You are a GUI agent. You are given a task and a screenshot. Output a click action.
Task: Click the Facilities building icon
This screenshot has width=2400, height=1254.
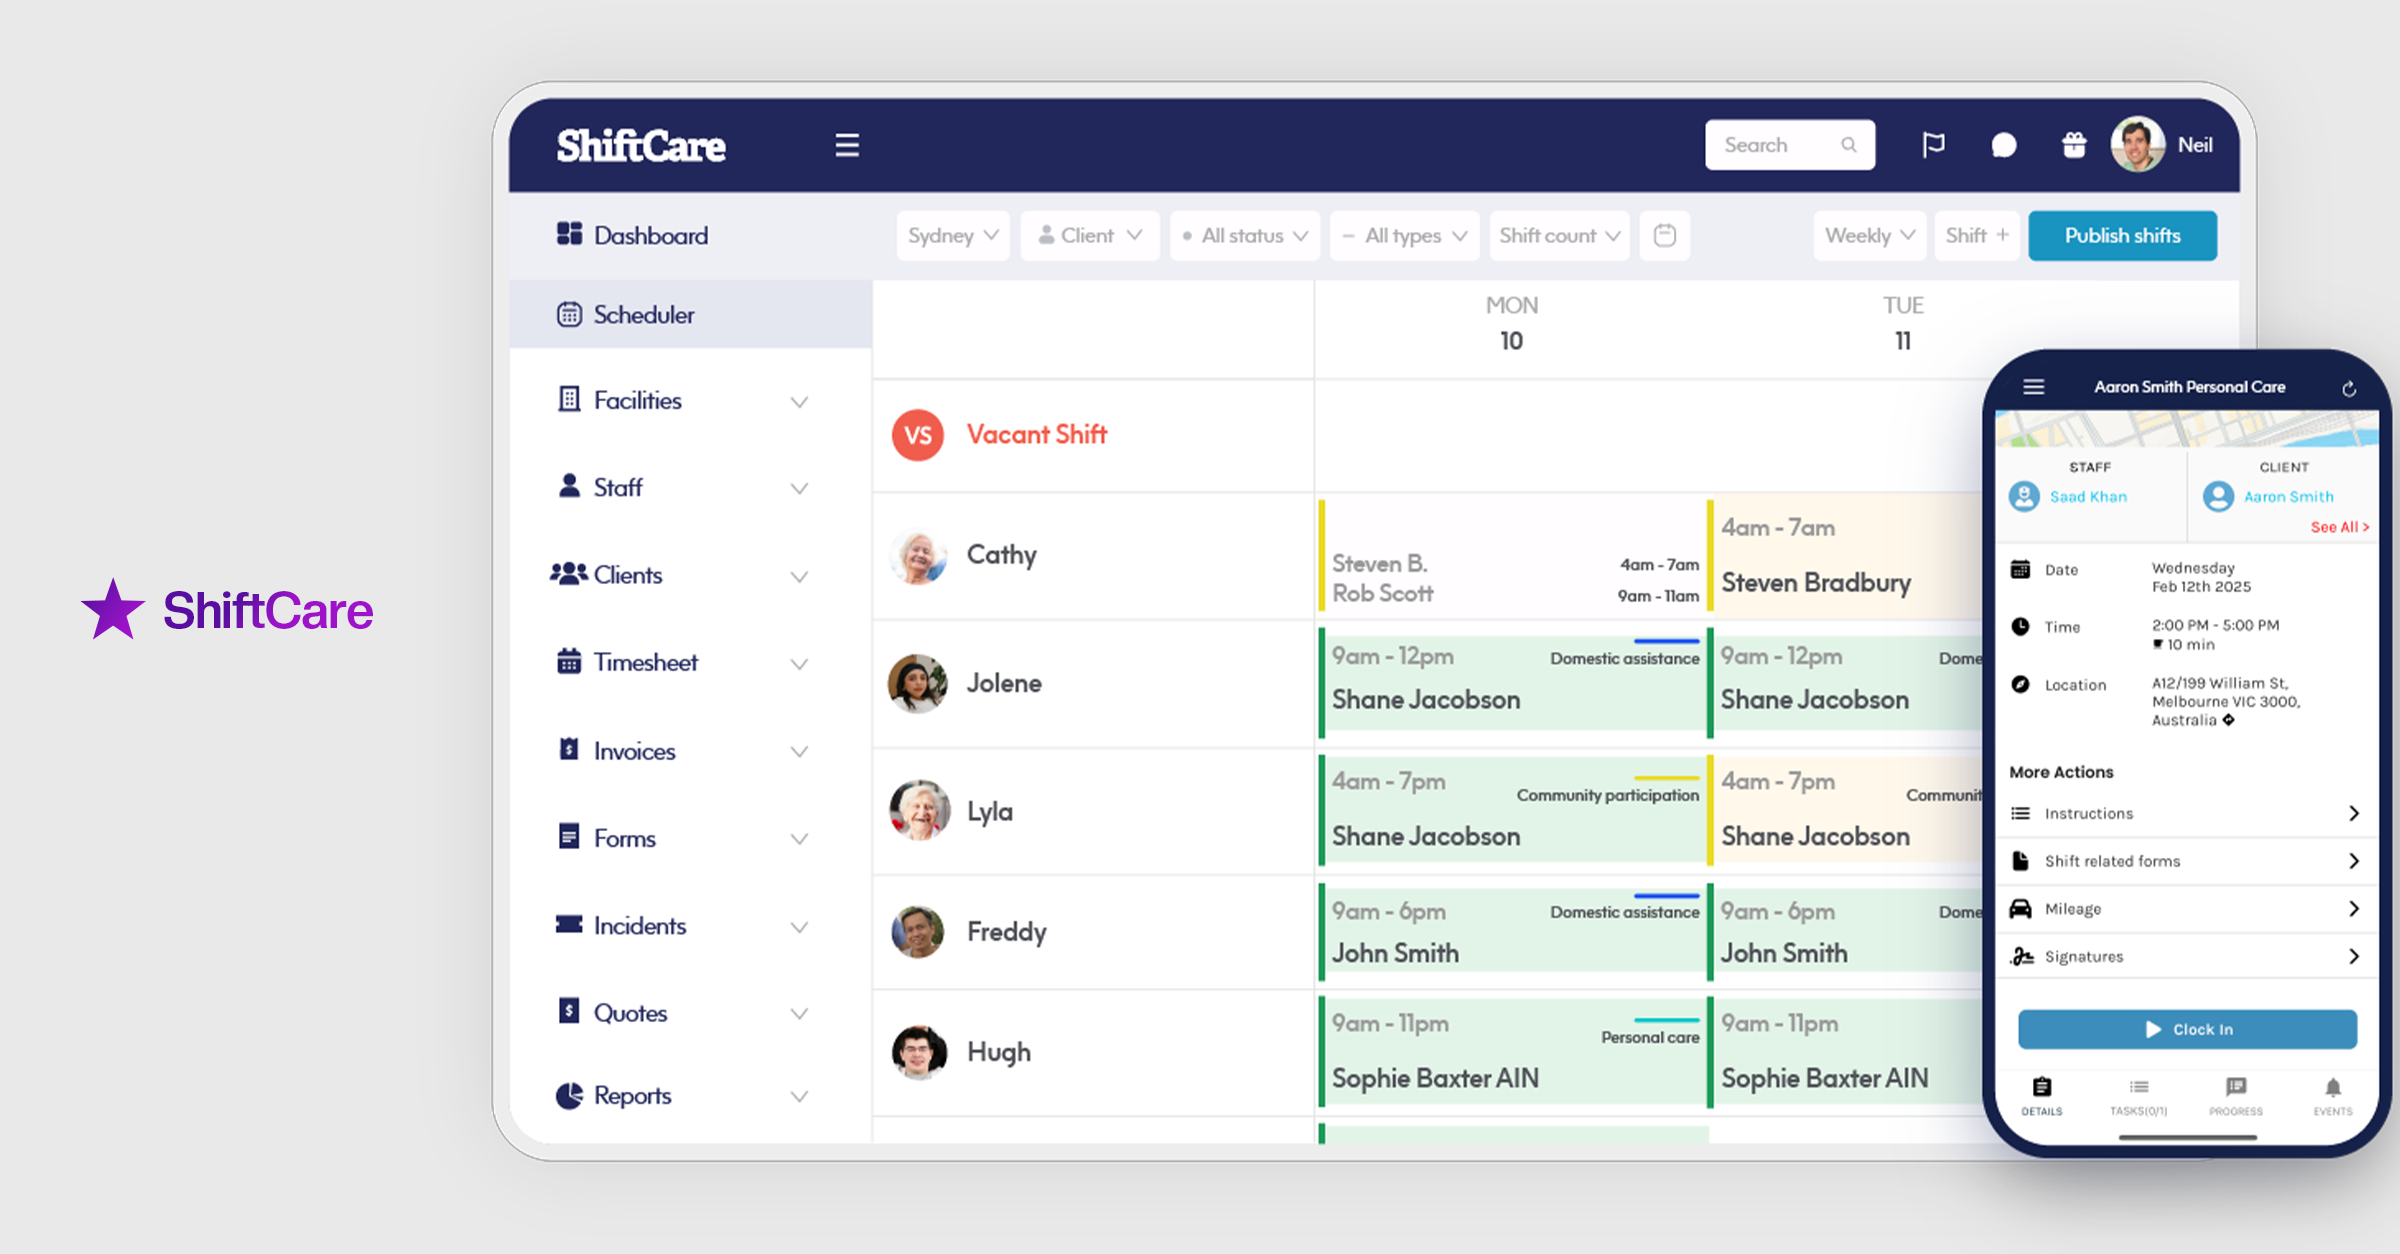pyautogui.click(x=569, y=399)
